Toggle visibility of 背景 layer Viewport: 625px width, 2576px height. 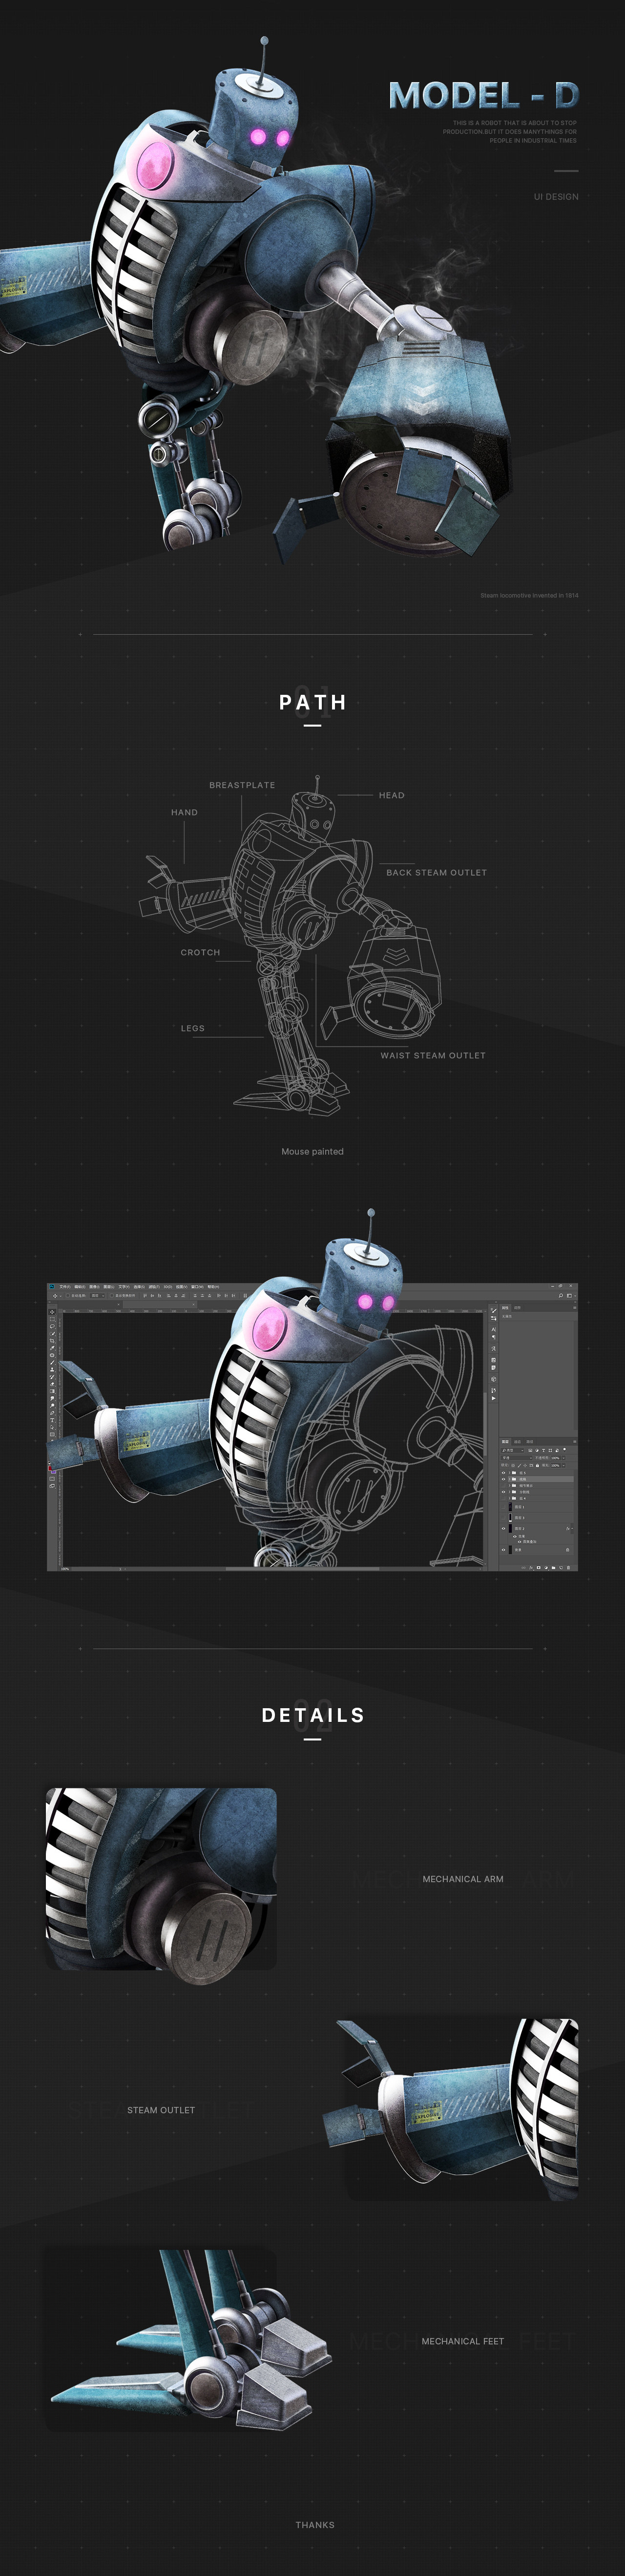pos(504,1550)
